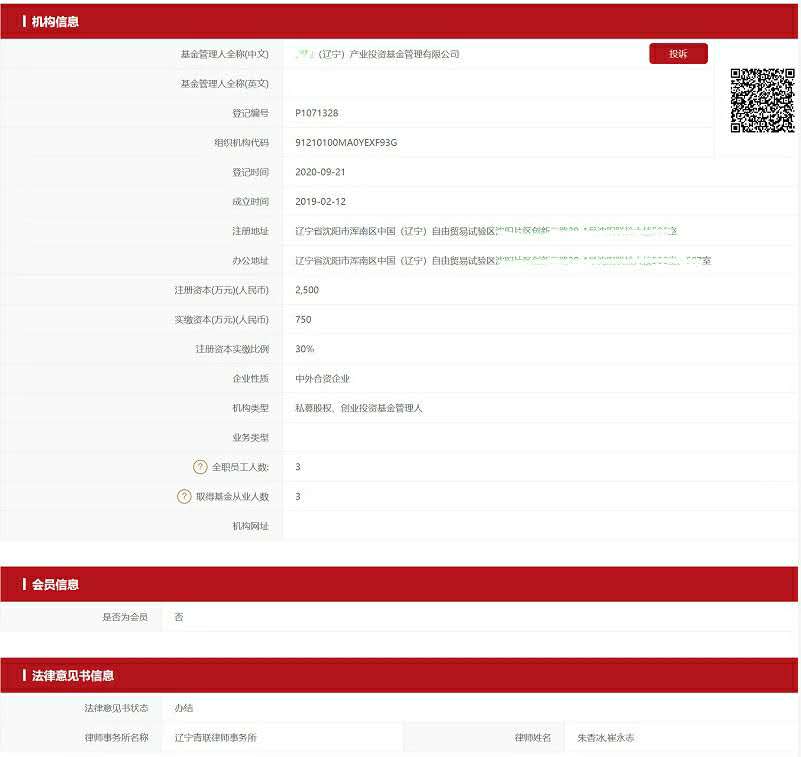Image resolution: width=801 pixels, height=757 pixels.
Task: Select enterprise nature 中外合资企业
Action: pos(322,378)
